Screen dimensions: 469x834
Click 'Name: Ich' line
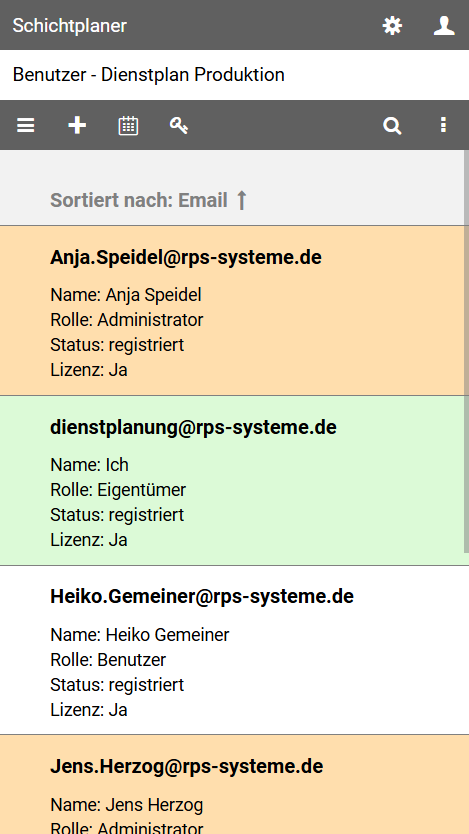(89, 465)
